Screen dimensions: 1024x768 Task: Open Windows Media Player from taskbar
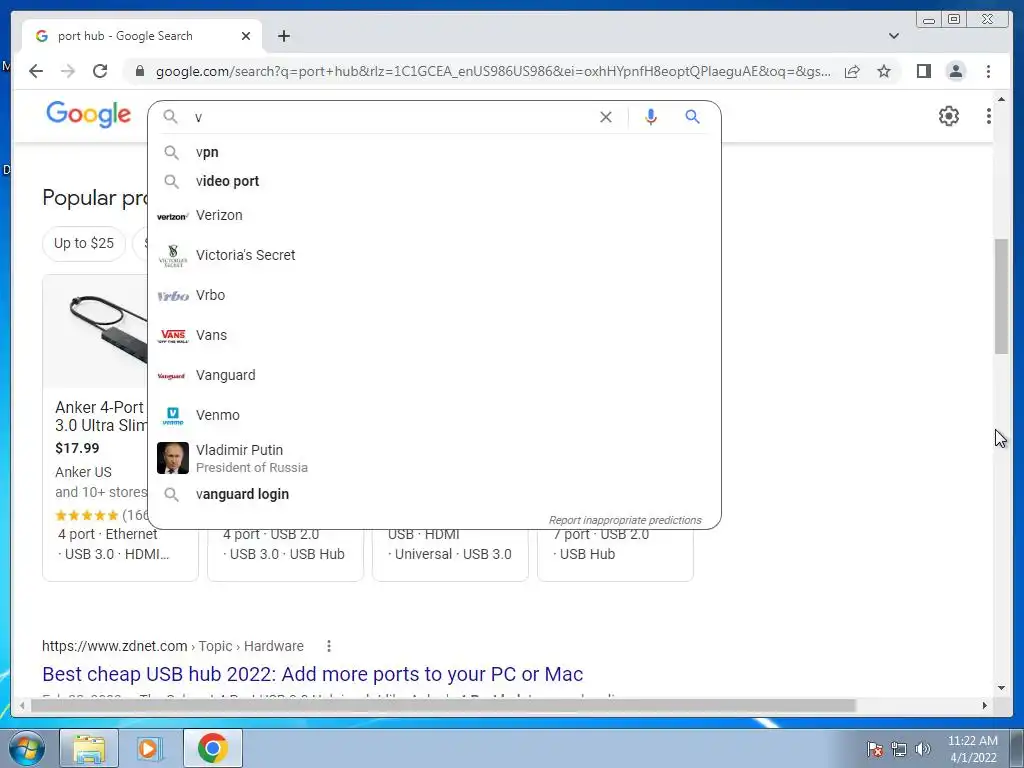150,748
